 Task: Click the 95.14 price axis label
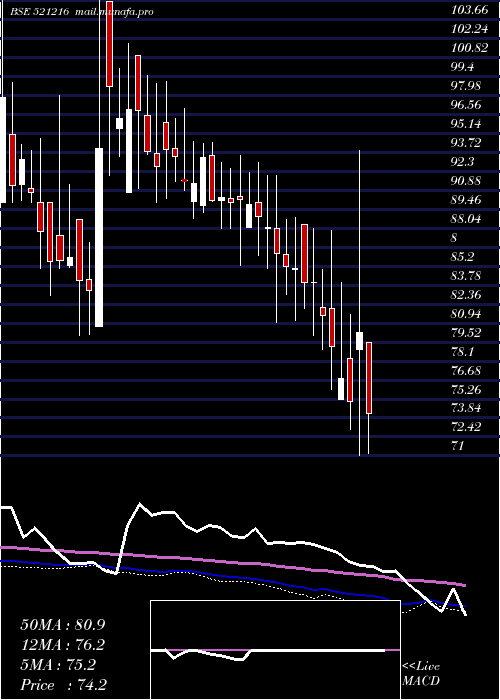467,124
